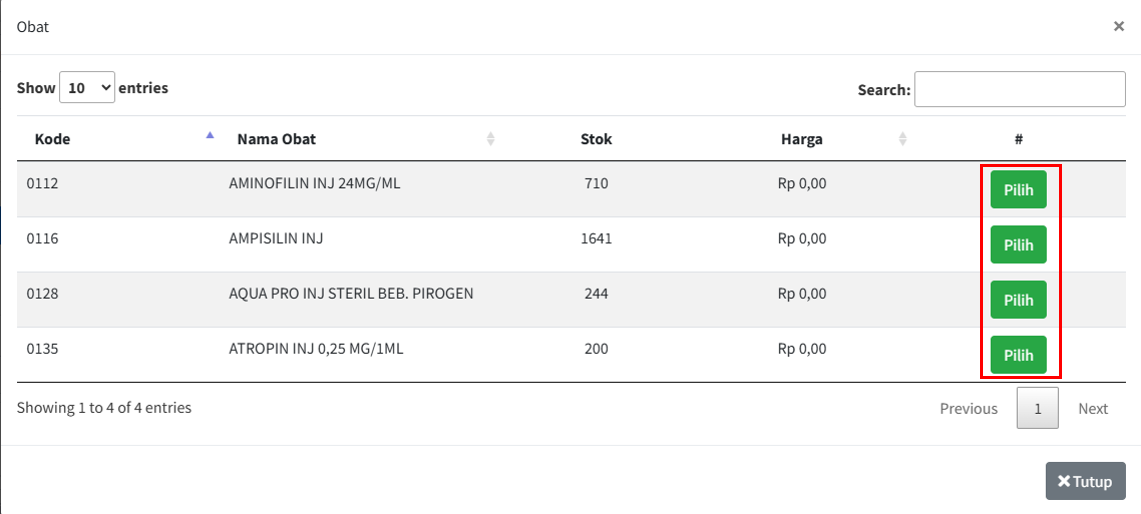Sort by Nama Obat column sort icon
The image size is (1141, 514).
[x=490, y=139]
